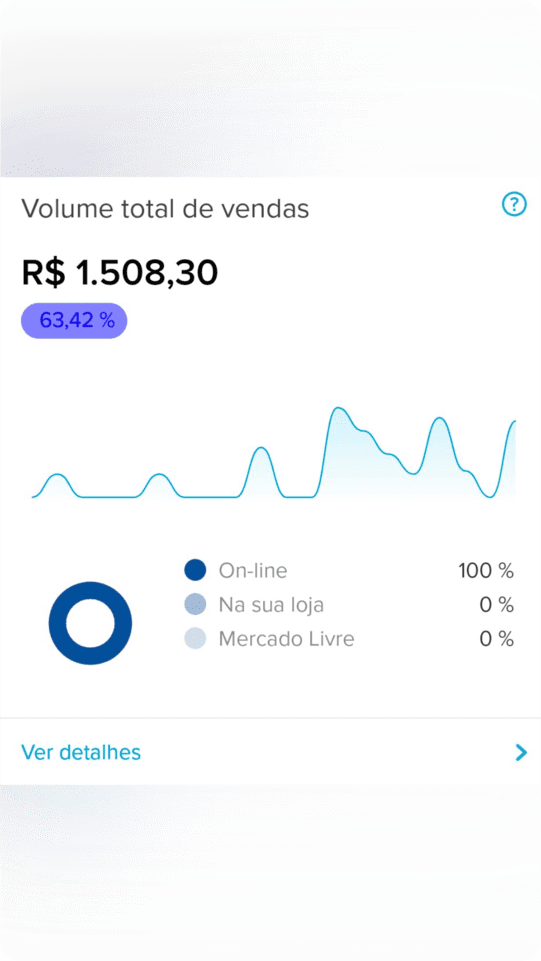This screenshot has height=961, width=541.
Task: Click the Na sua loja legend label
Action: click(271, 605)
